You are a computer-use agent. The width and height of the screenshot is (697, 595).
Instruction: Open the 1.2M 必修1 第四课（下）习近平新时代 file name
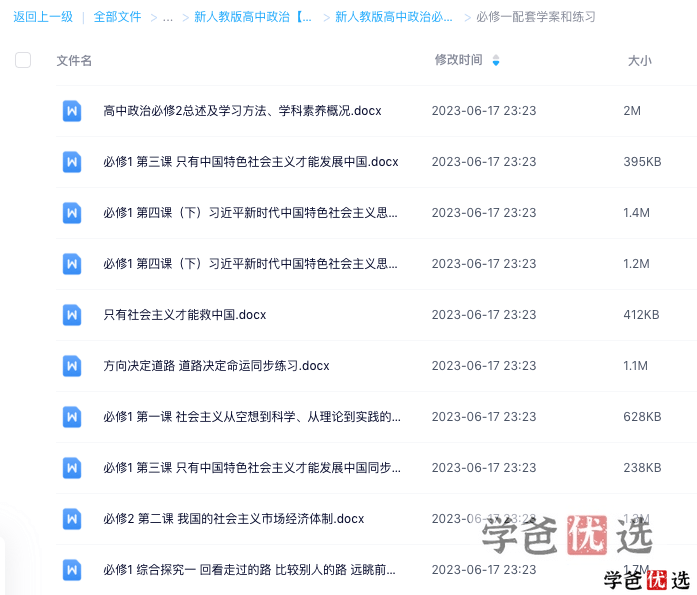pos(250,264)
